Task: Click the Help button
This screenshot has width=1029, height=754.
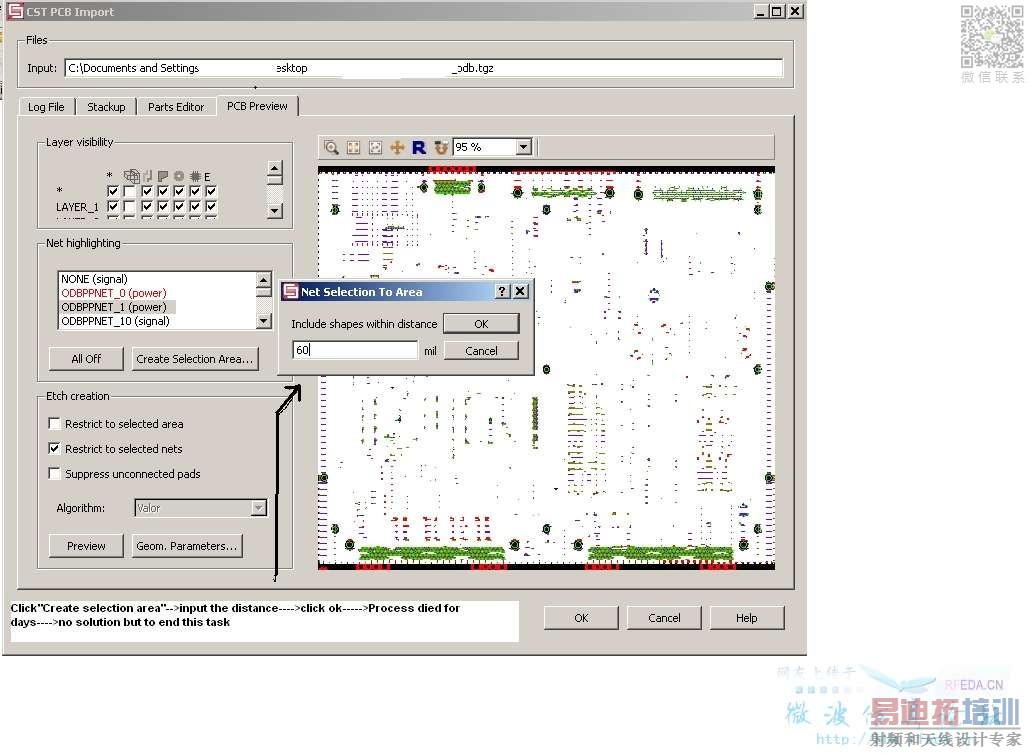Action: [747, 618]
